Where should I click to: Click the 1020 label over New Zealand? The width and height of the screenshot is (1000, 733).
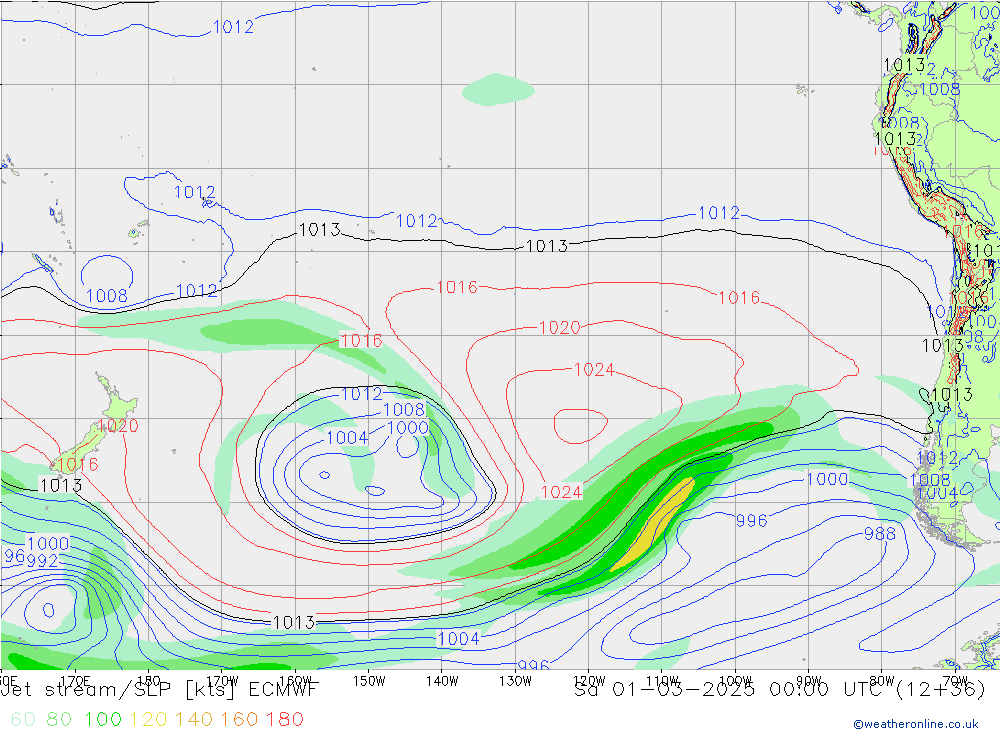coord(118,426)
